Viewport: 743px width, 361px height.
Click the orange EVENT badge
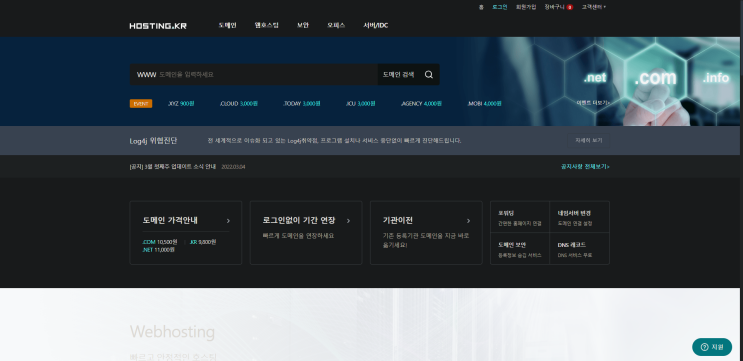(x=141, y=103)
